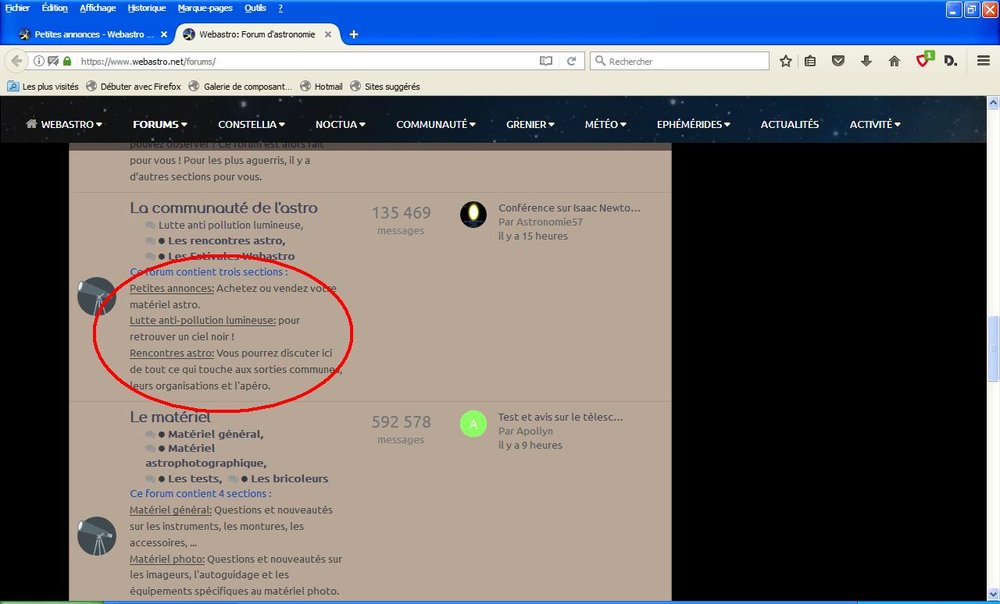
Task: Open the Sites suggérés bookmark
Action: click(x=385, y=86)
